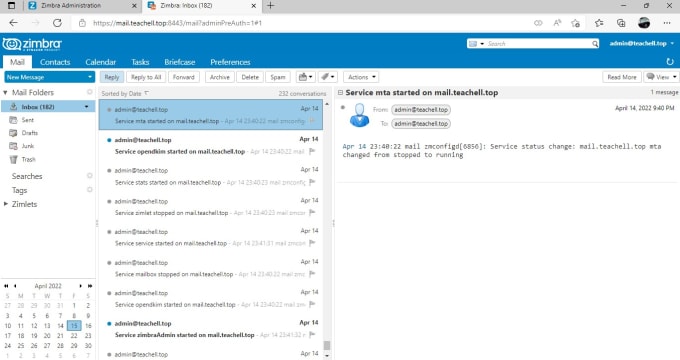Click the browser back arrow
Screen dimensions: 680x360
click(13, 23)
